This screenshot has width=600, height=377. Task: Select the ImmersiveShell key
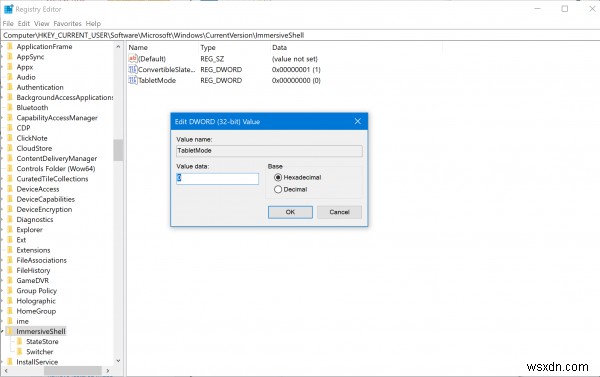pos(41,331)
